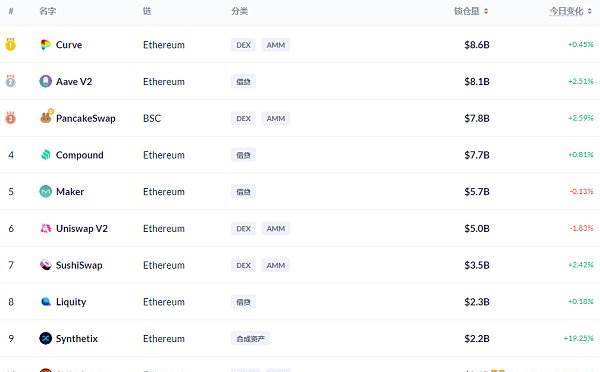This screenshot has width=600, height=372.
Task: Sort by locked value column arrows
Action: pos(486,11)
